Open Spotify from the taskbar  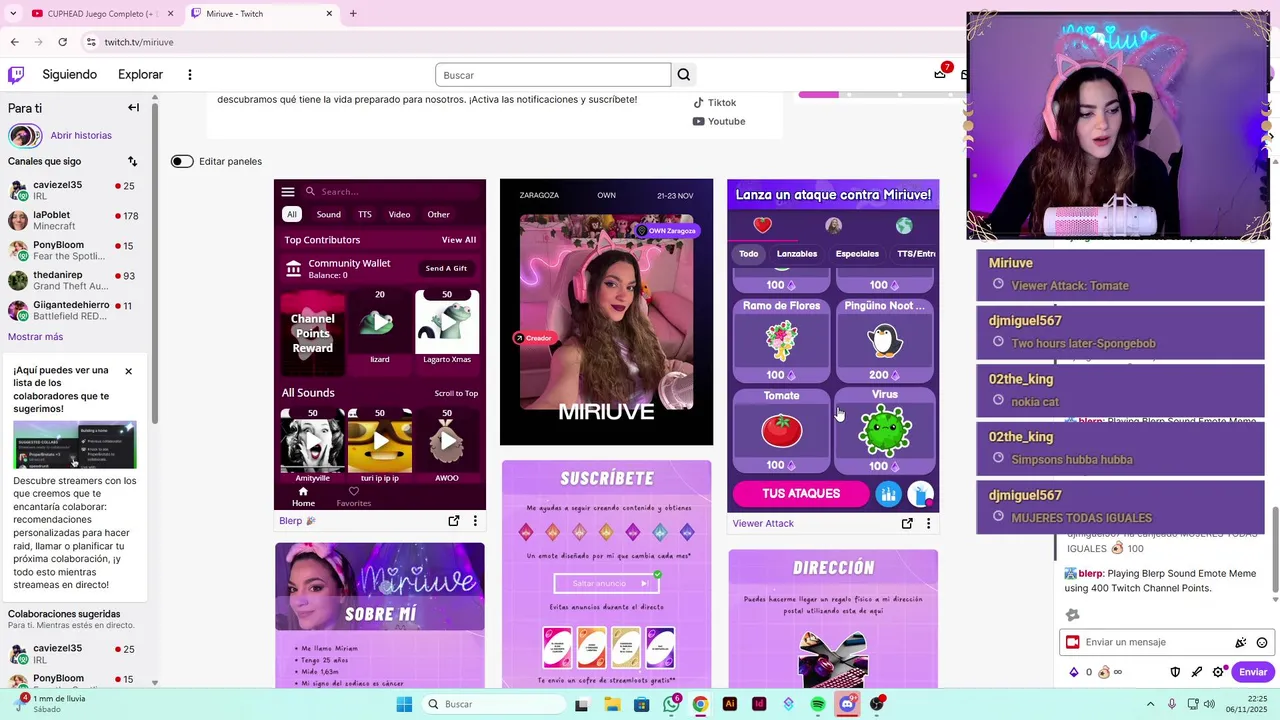(818, 704)
